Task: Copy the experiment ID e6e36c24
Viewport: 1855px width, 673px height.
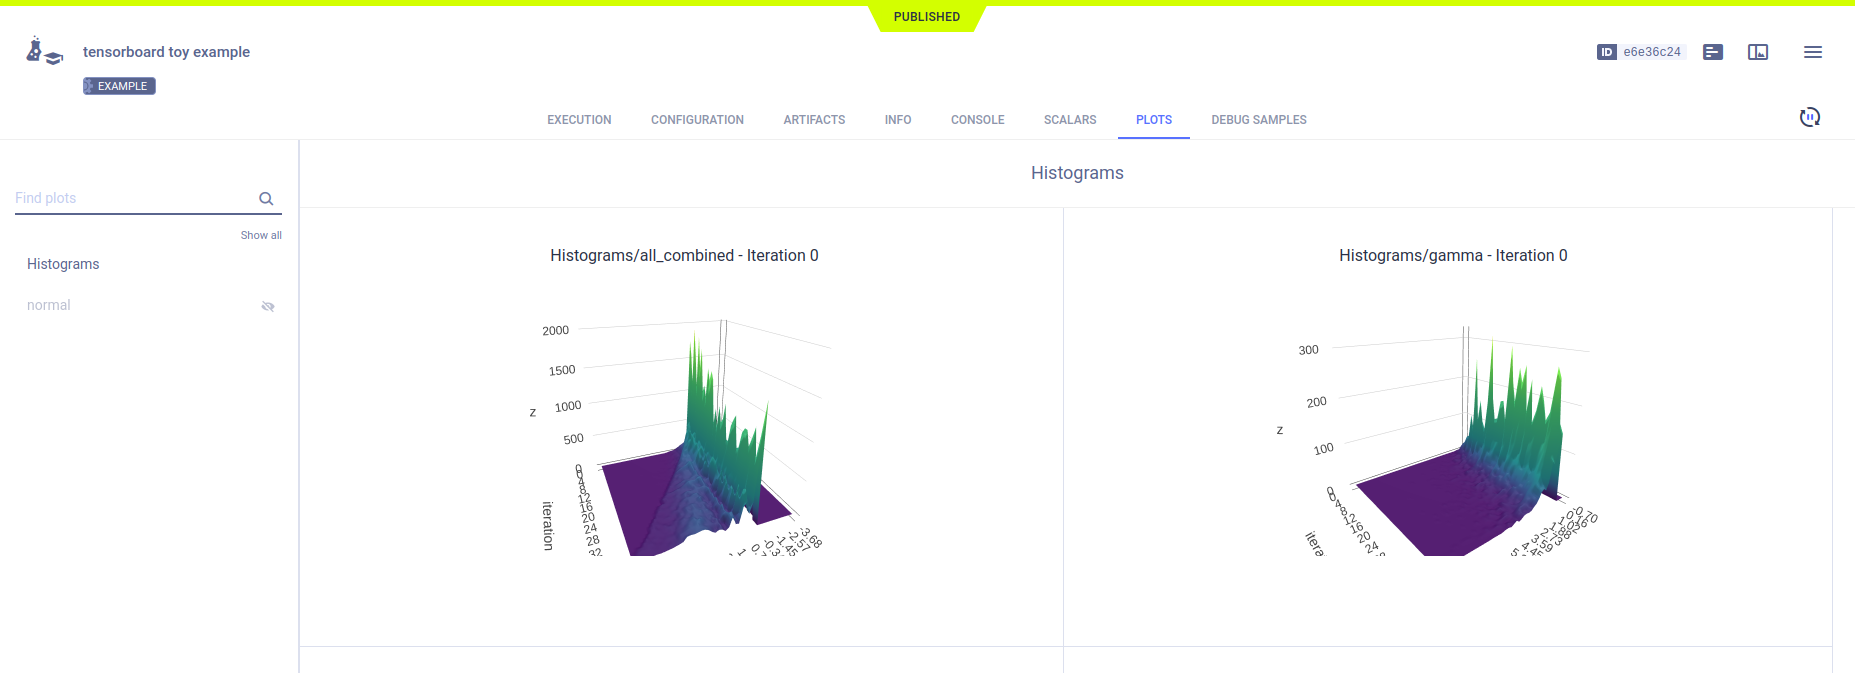Action: [x=1651, y=52]
